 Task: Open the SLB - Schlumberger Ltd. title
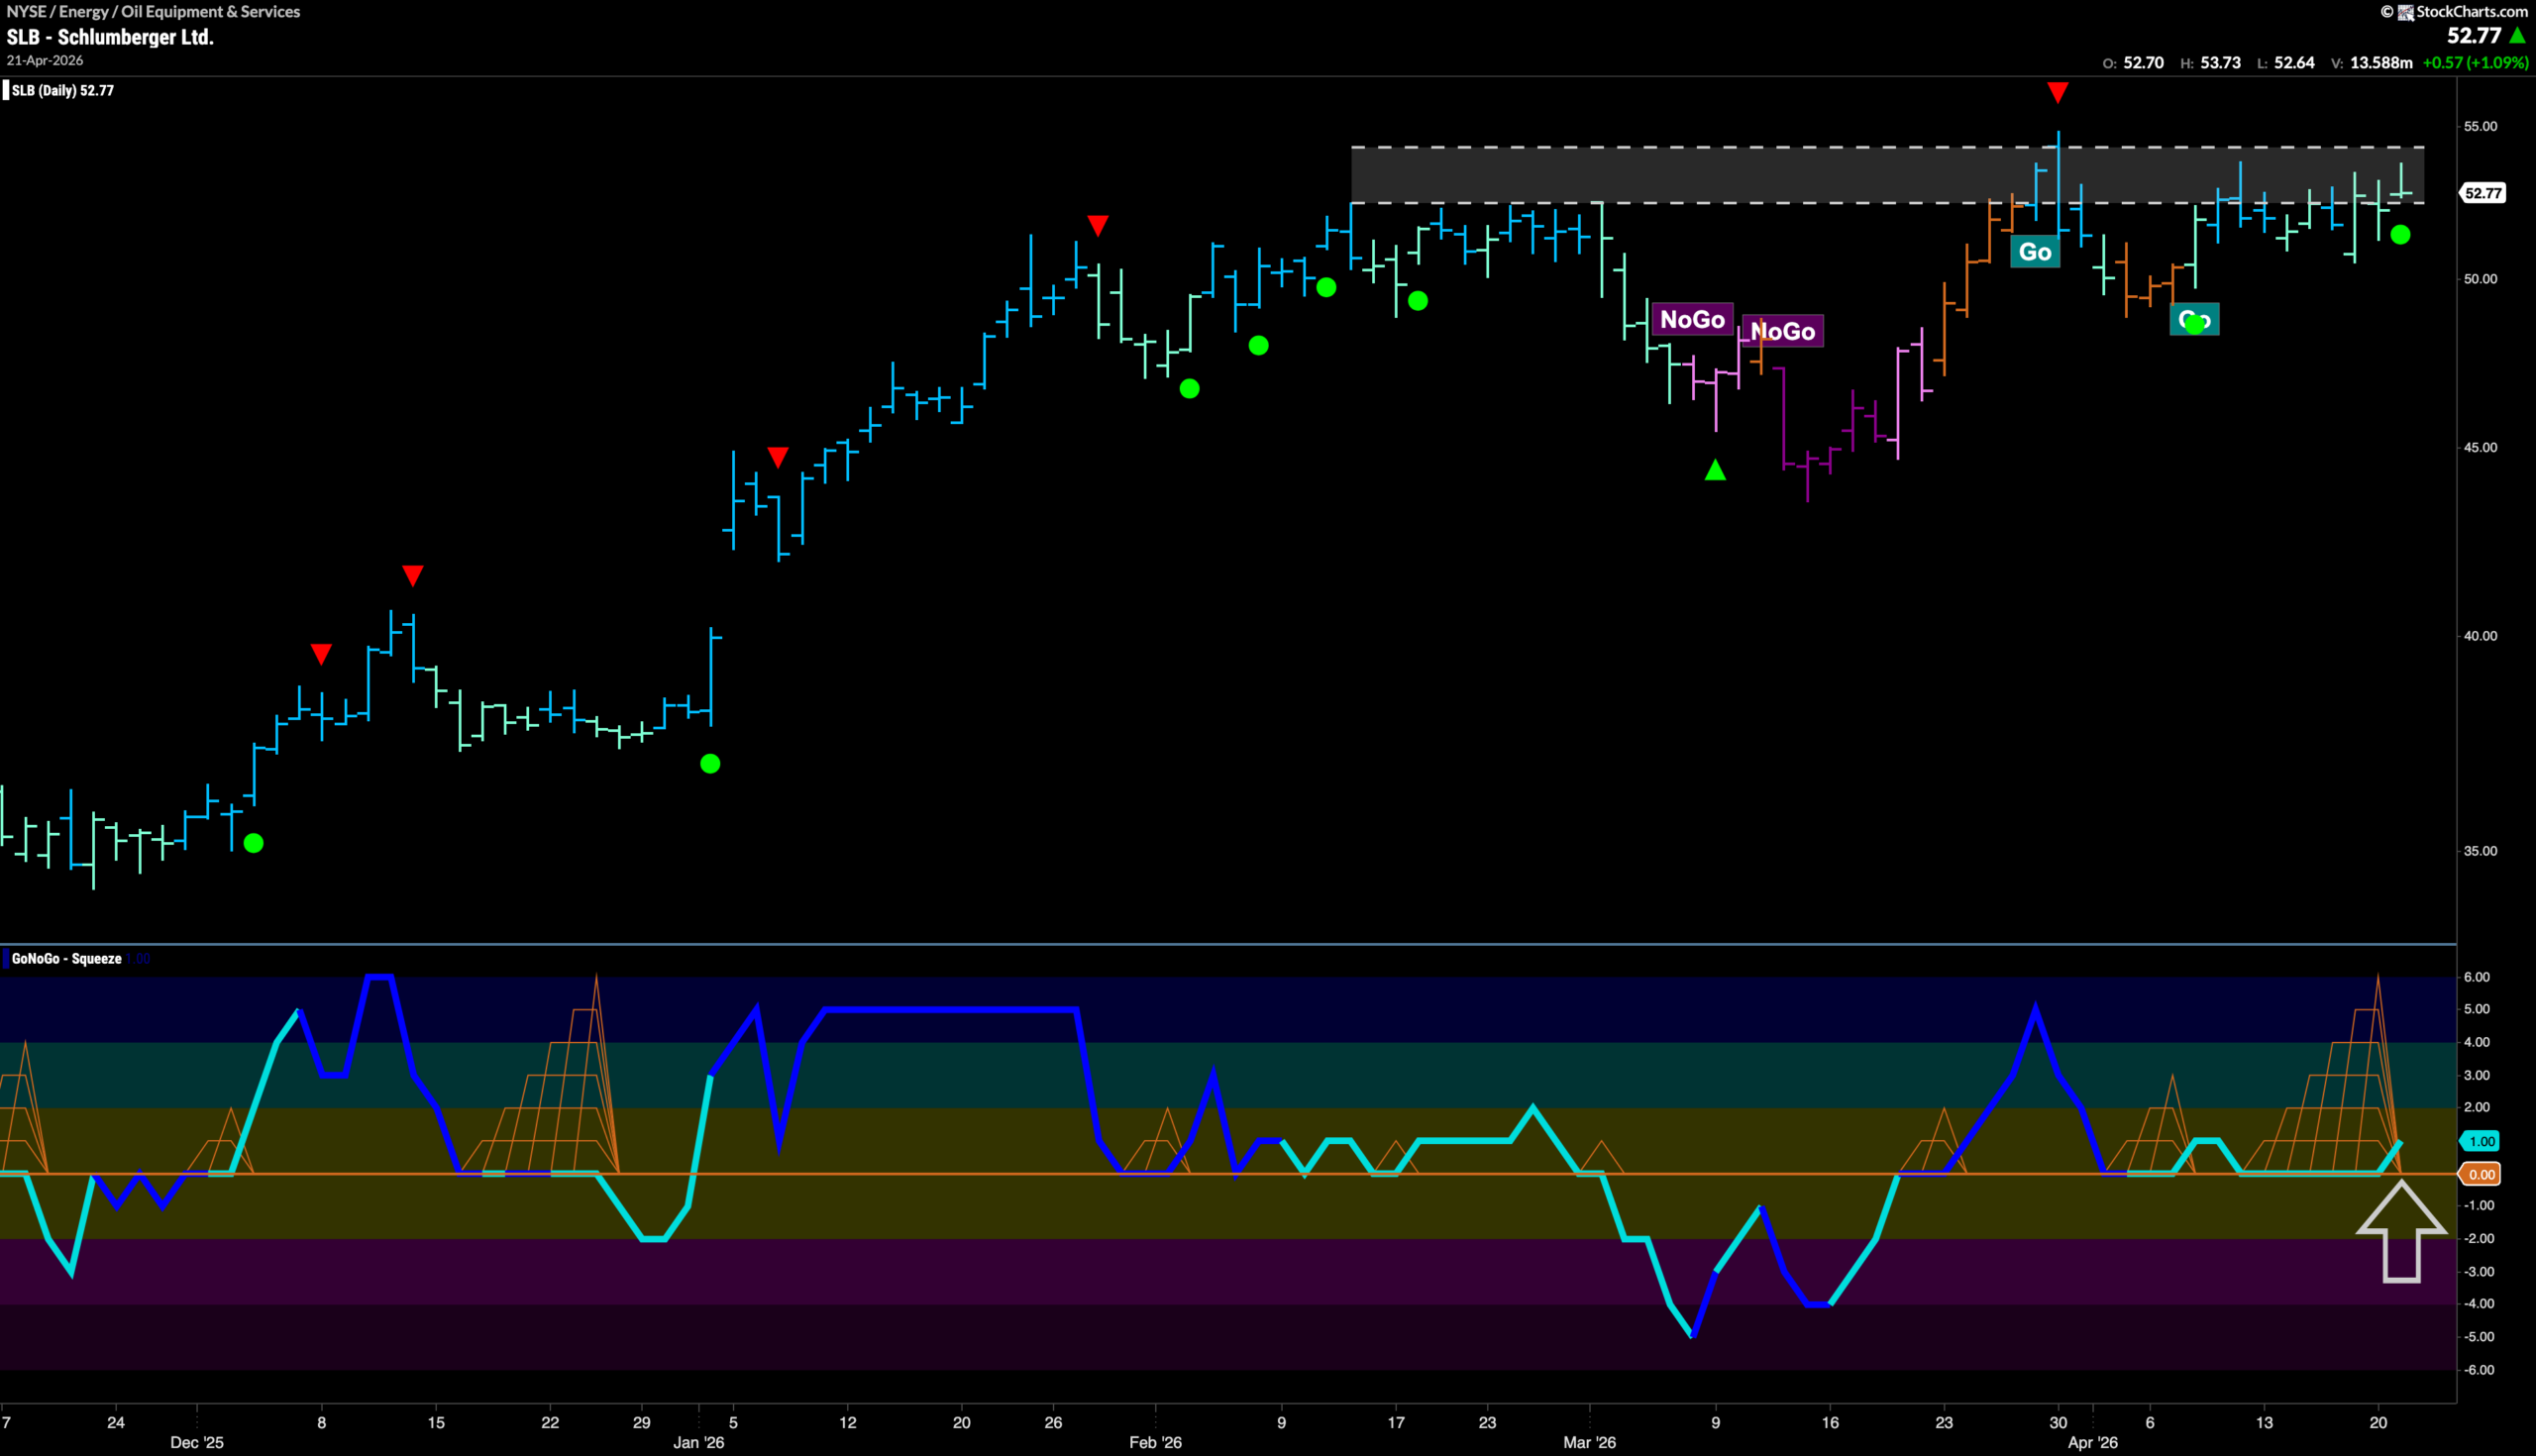[110, 37]
